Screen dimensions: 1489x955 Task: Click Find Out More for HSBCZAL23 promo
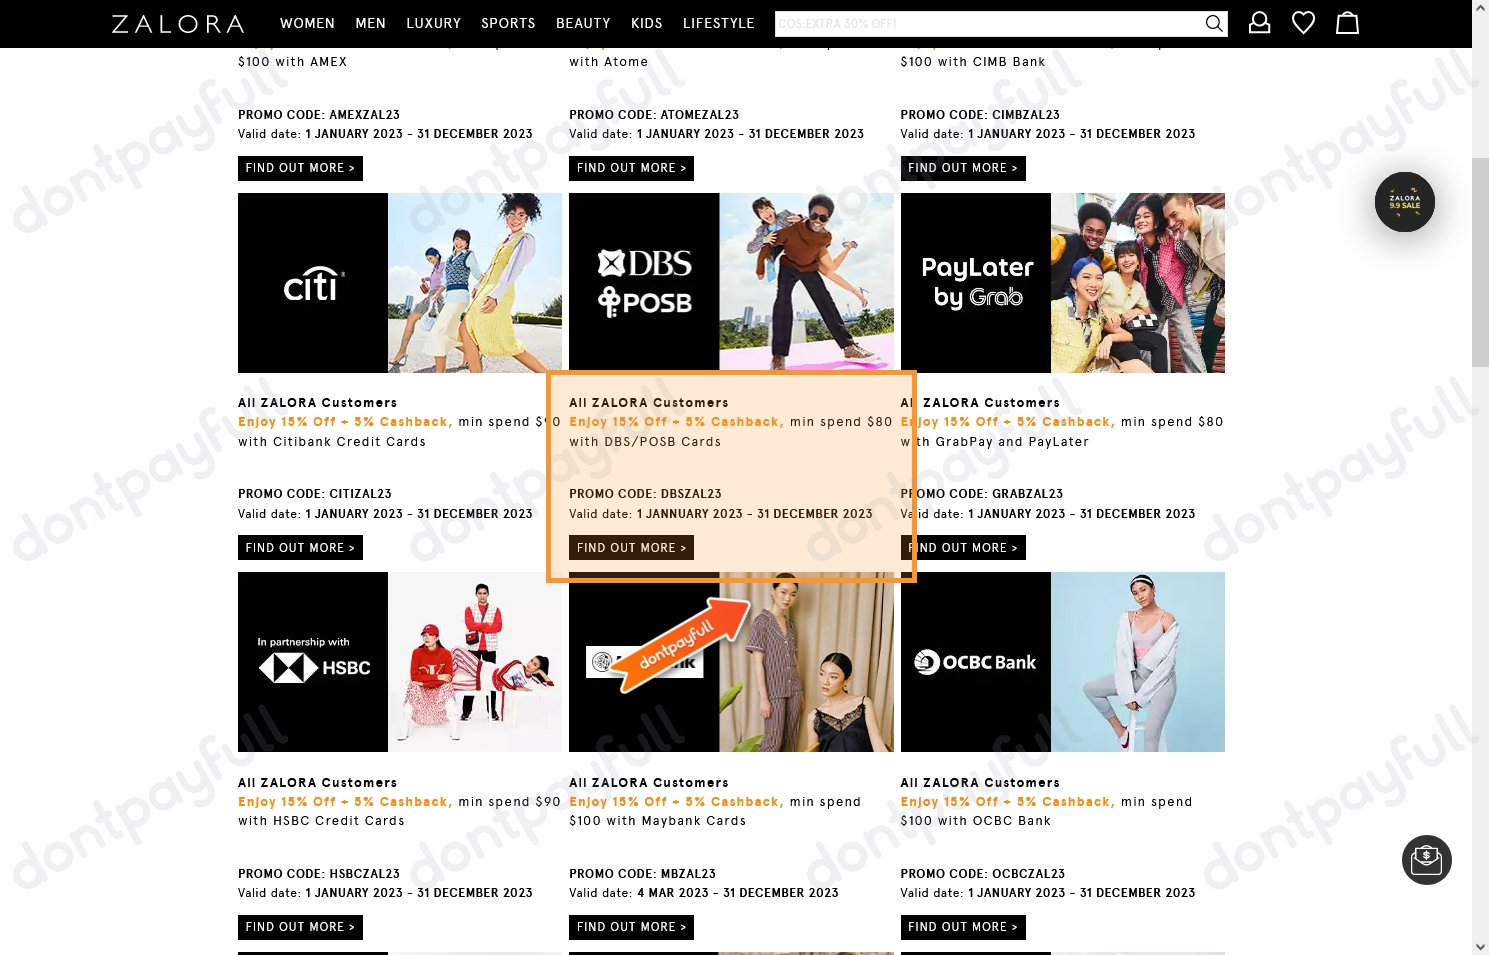[300, 927]
